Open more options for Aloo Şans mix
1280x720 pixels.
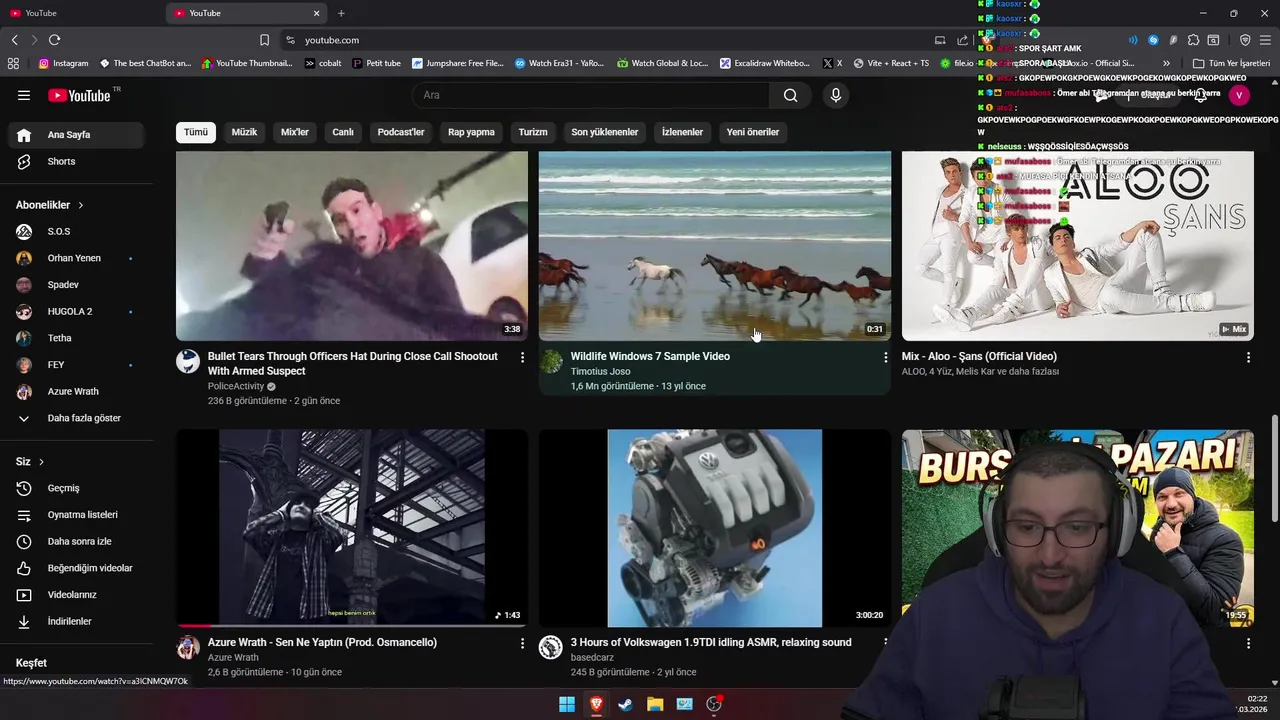coord(1248,357)
